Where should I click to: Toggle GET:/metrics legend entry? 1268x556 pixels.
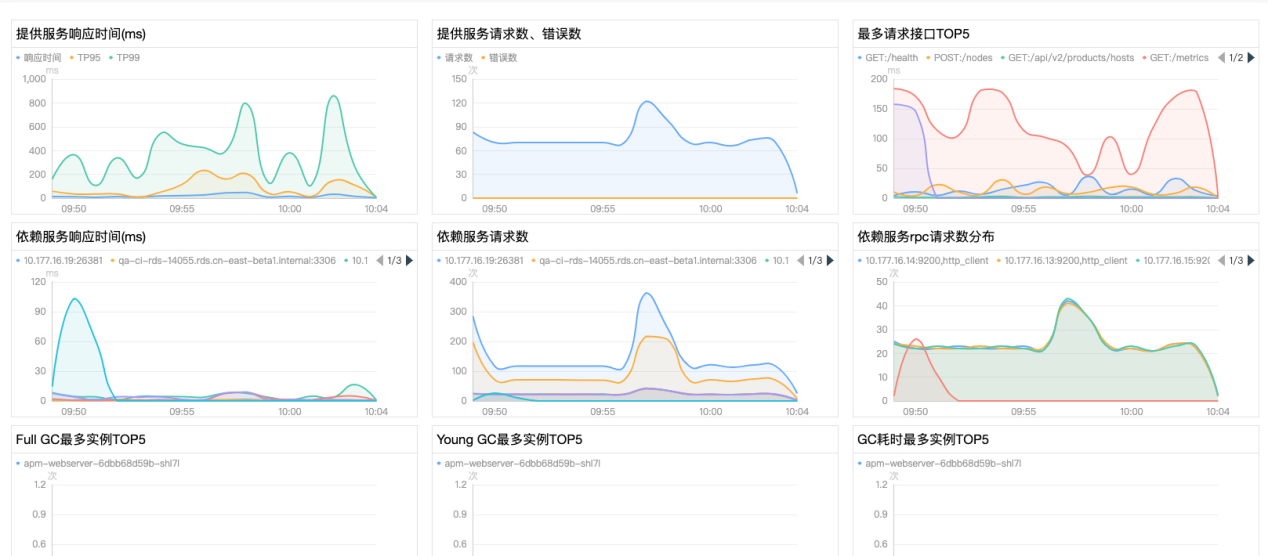coord(1178,58)
